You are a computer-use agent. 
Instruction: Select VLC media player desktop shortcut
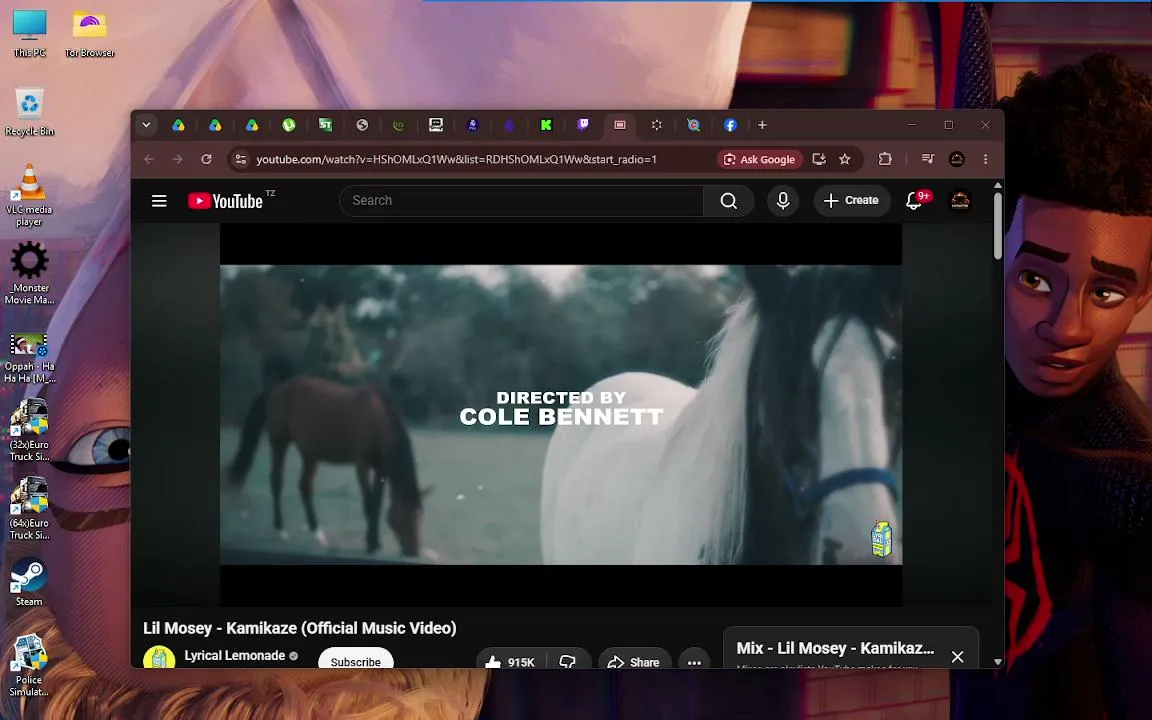[29, 195]
